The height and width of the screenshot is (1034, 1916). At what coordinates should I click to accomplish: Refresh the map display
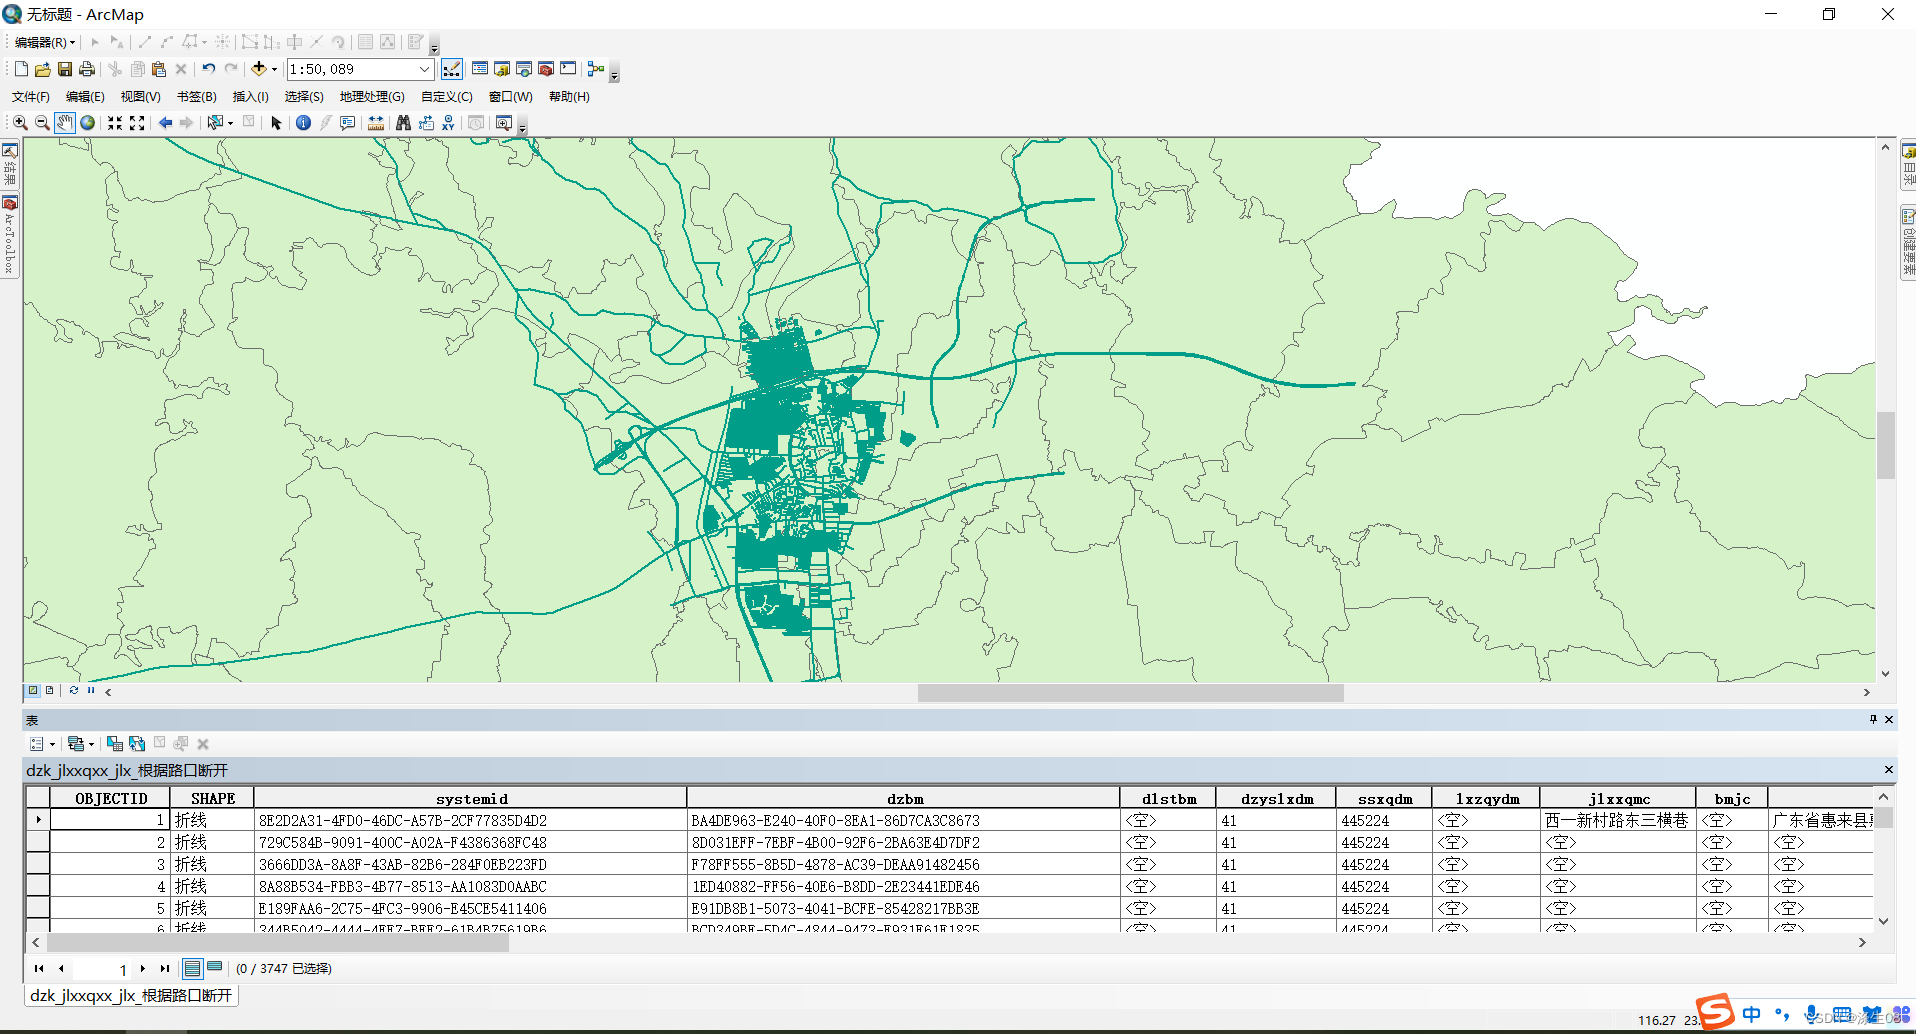73,690
